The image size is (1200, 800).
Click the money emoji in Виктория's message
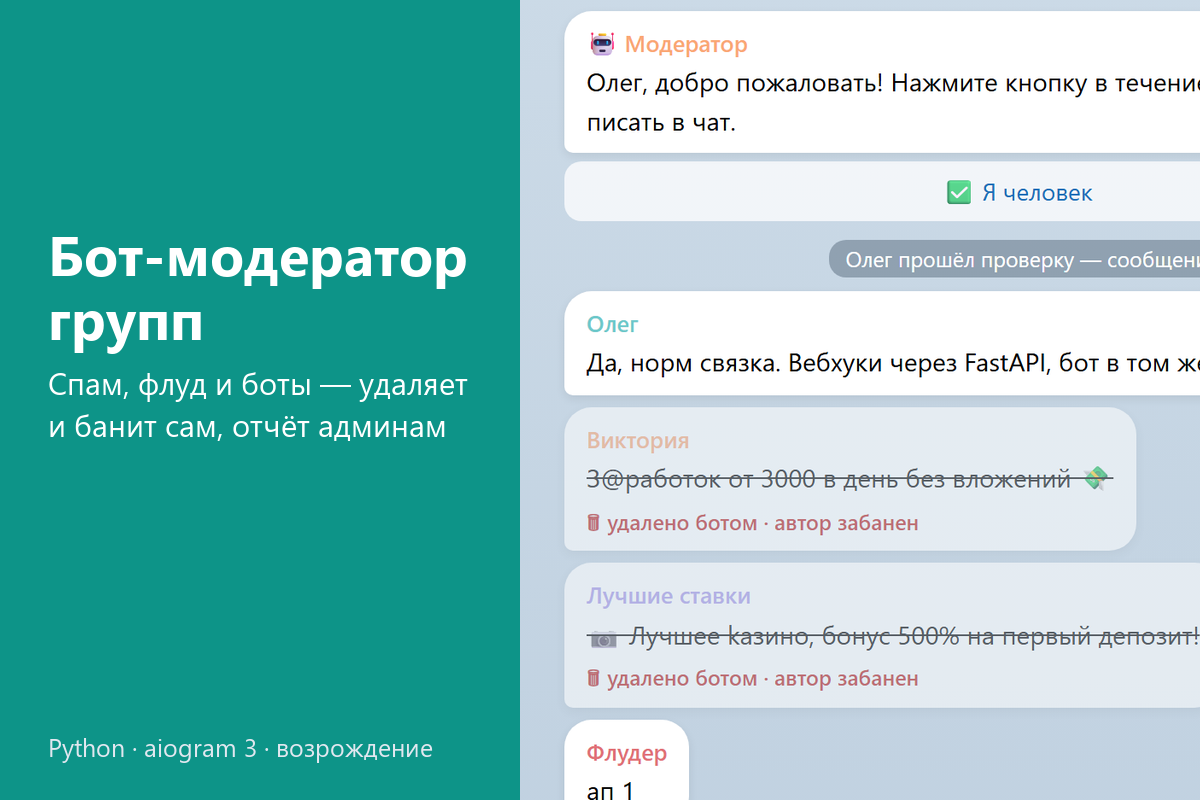[x=1095, y=480]
